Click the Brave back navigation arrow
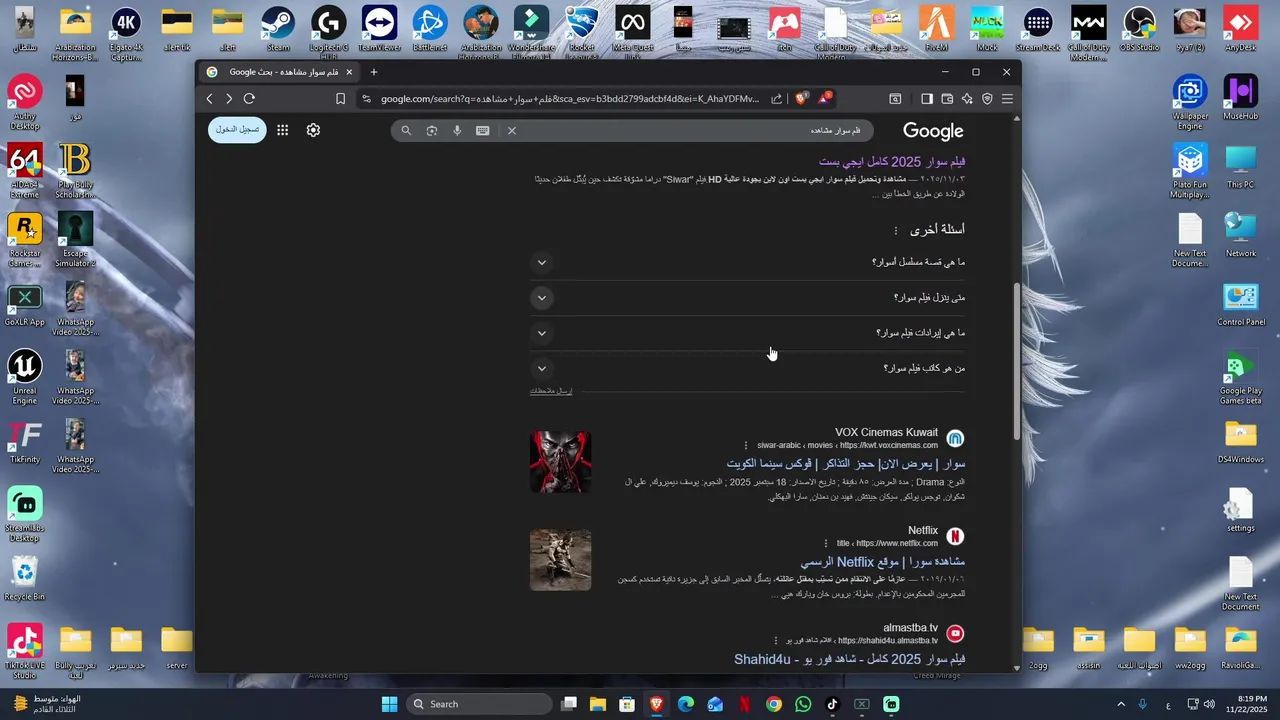This screenshot has width=1280, height=720. point(209,99)
